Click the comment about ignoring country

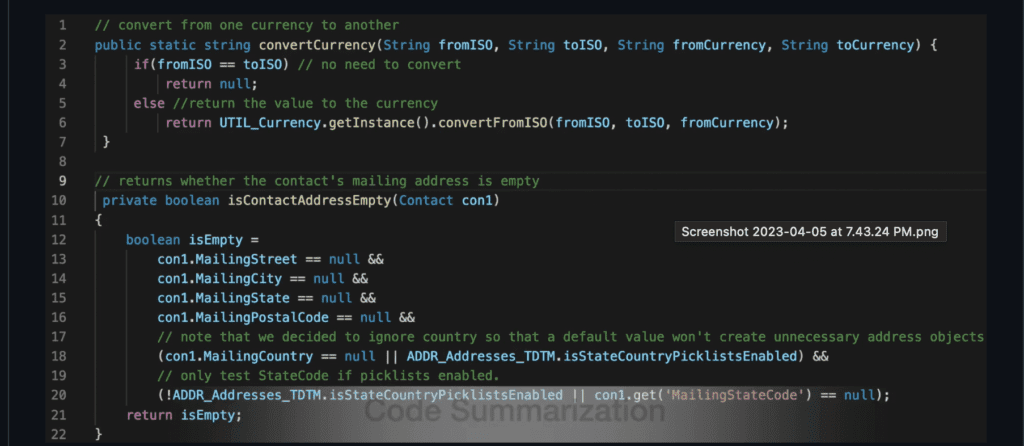point(571,337)
